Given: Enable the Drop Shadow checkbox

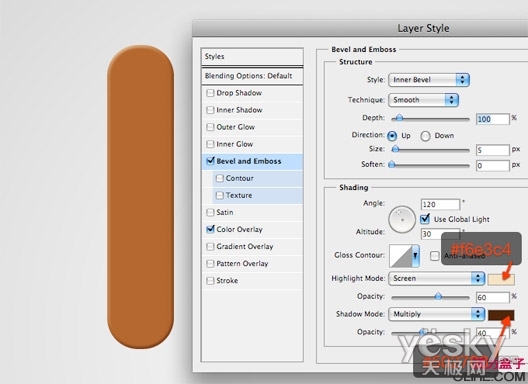Looking at the screenshot, I should pyautogui.click(x=210, y=93).
